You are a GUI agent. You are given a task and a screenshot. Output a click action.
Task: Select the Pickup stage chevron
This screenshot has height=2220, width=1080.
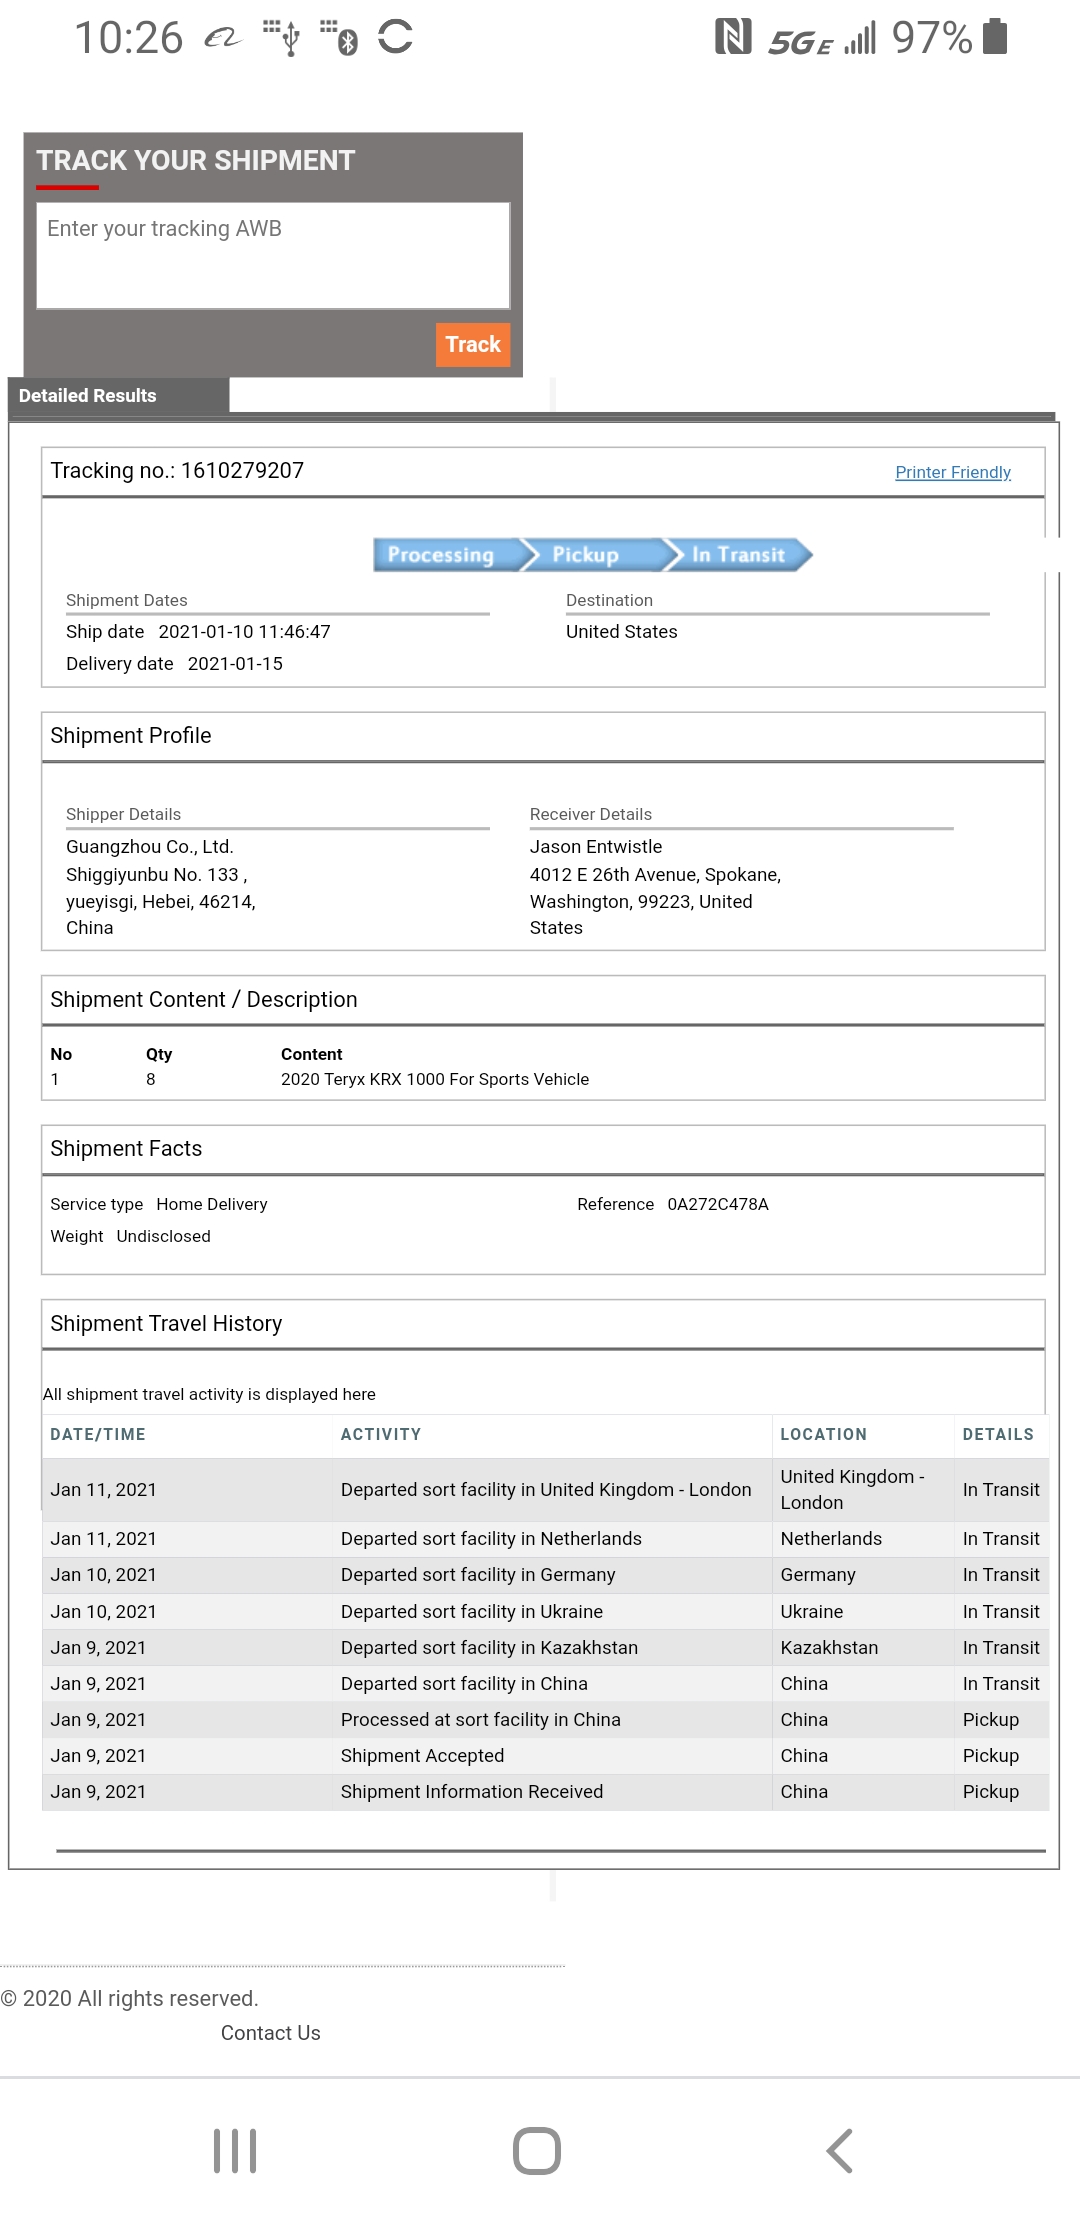click(585, 555)
